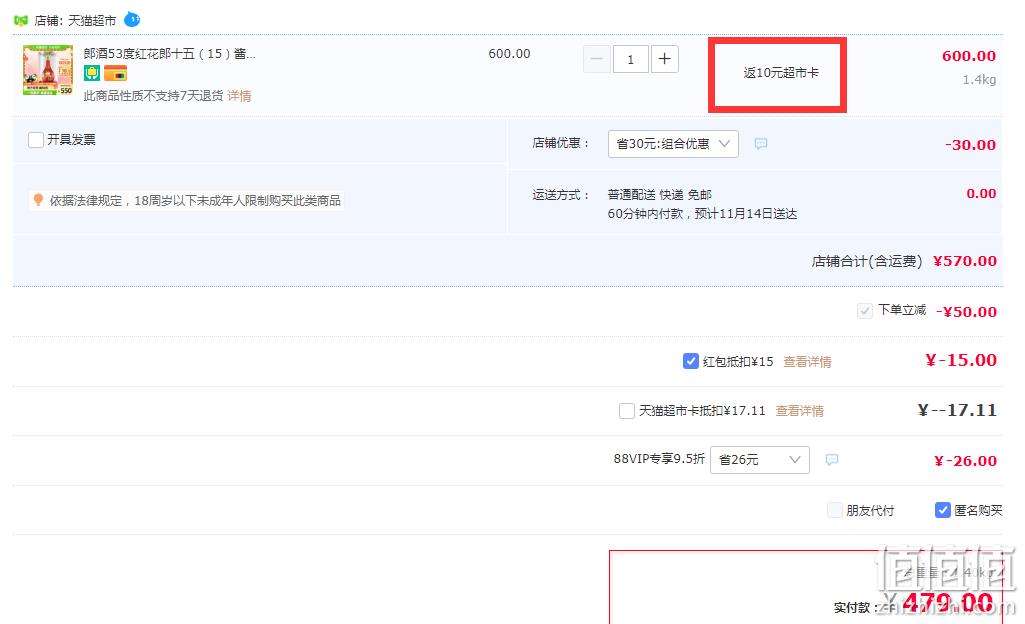This screenshot has width=1025, height=624.
Task: Click the Tmall supermarket cat logo icon
Action: (21, 21)
